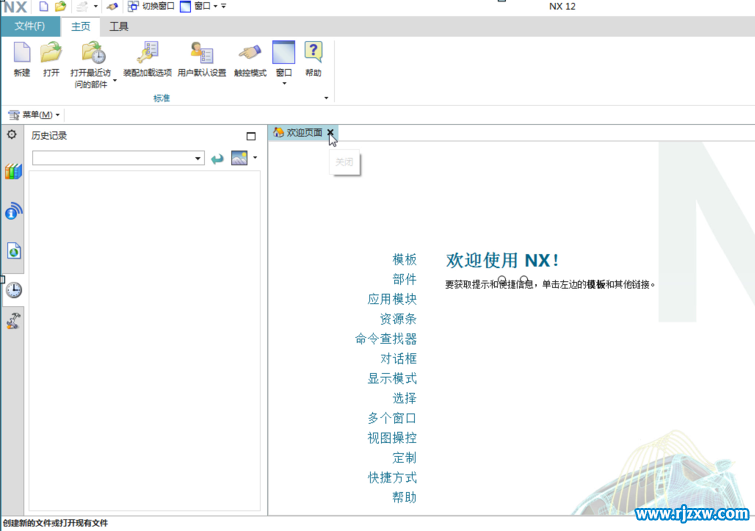The width and height of the screenshot is (755, 531).
Task: Open the books library tab in resource bar
Action: pos(13,171)
